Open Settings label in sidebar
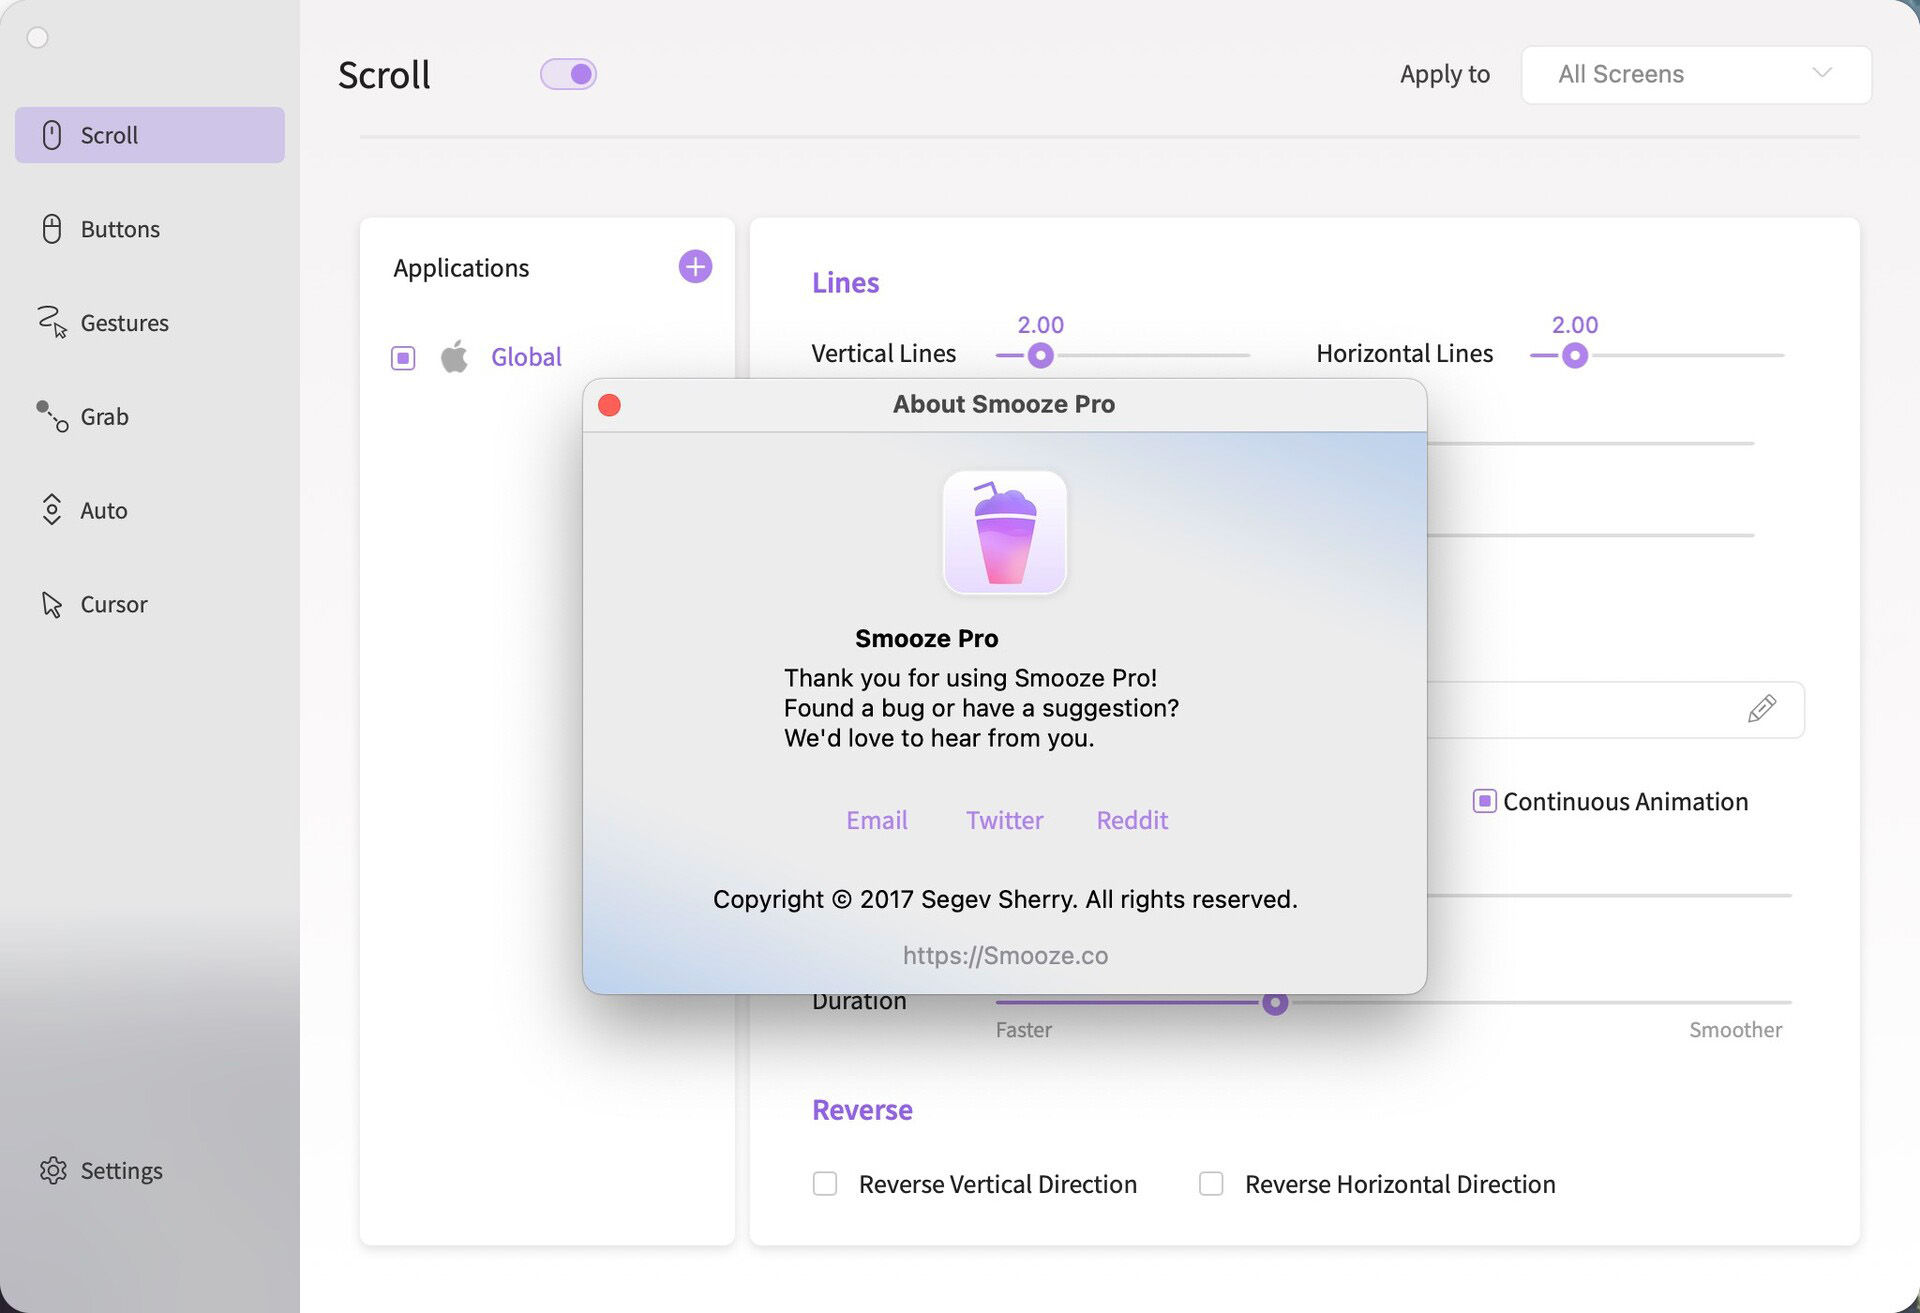Image resolution: width=1920 pixels, height=1313 pixels. click(122, 1170)
